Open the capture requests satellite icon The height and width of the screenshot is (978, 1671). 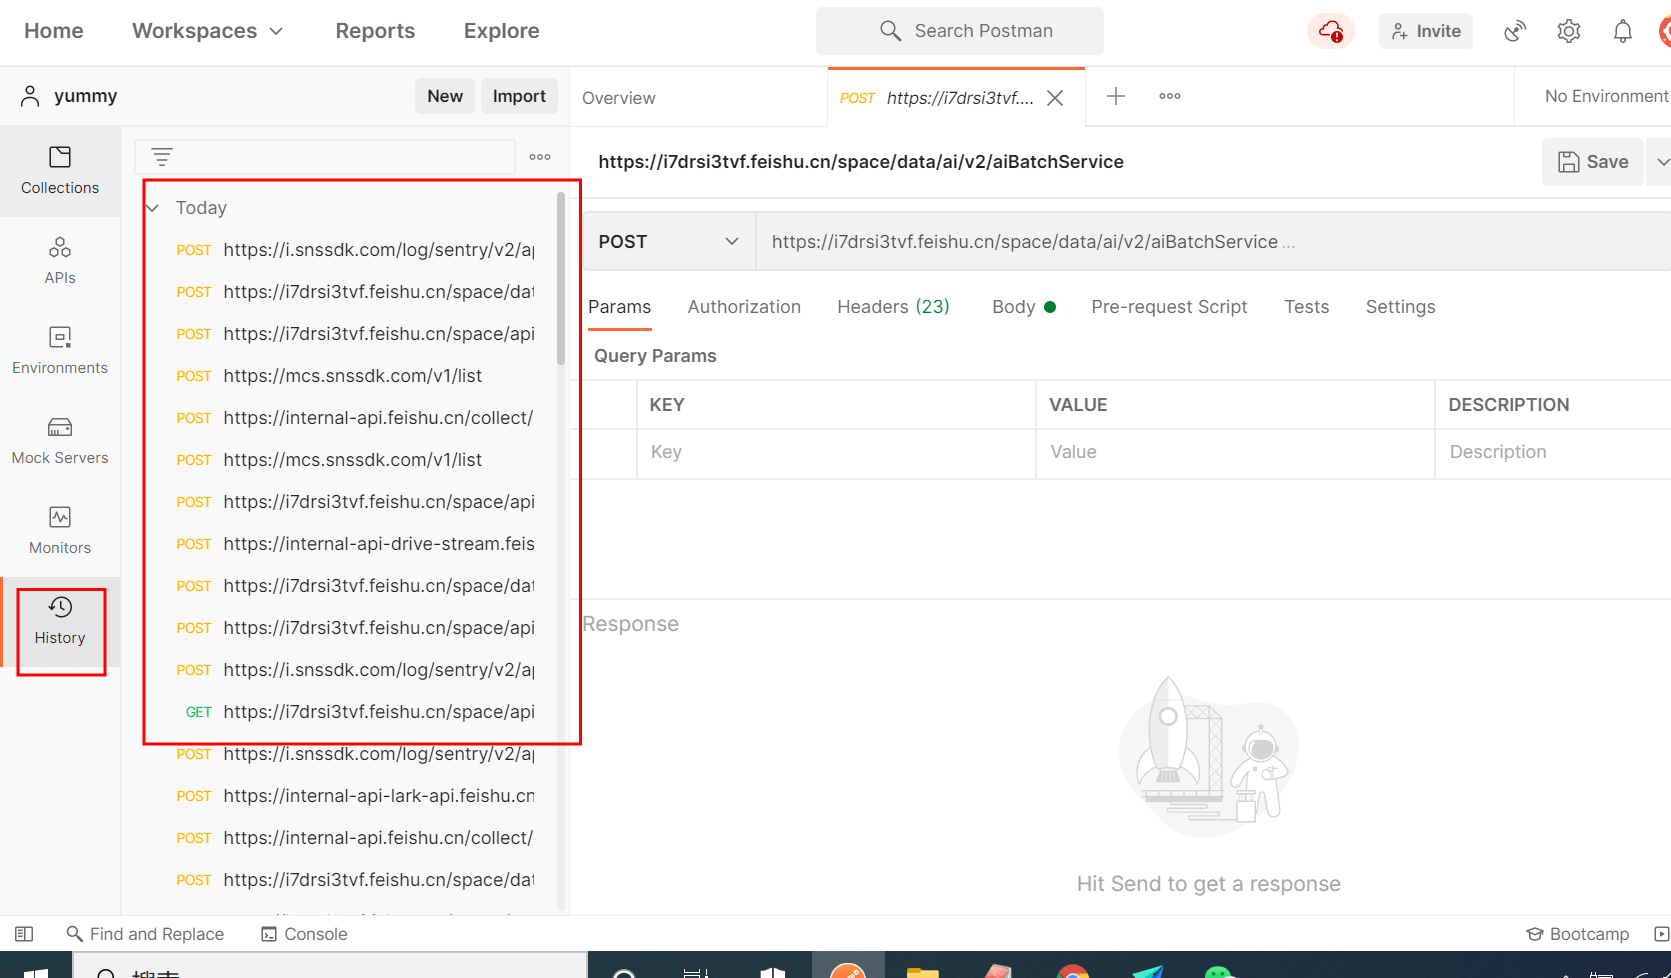point(1515,31)
